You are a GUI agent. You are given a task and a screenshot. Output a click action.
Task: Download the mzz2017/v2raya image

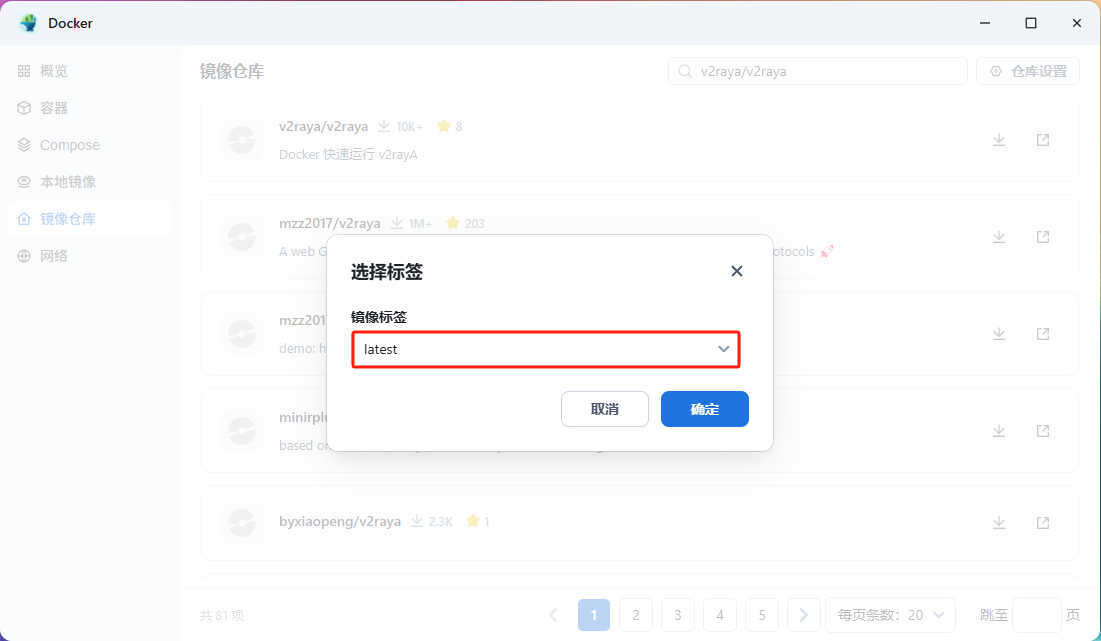pyautogui.click(x=998, y=237)
